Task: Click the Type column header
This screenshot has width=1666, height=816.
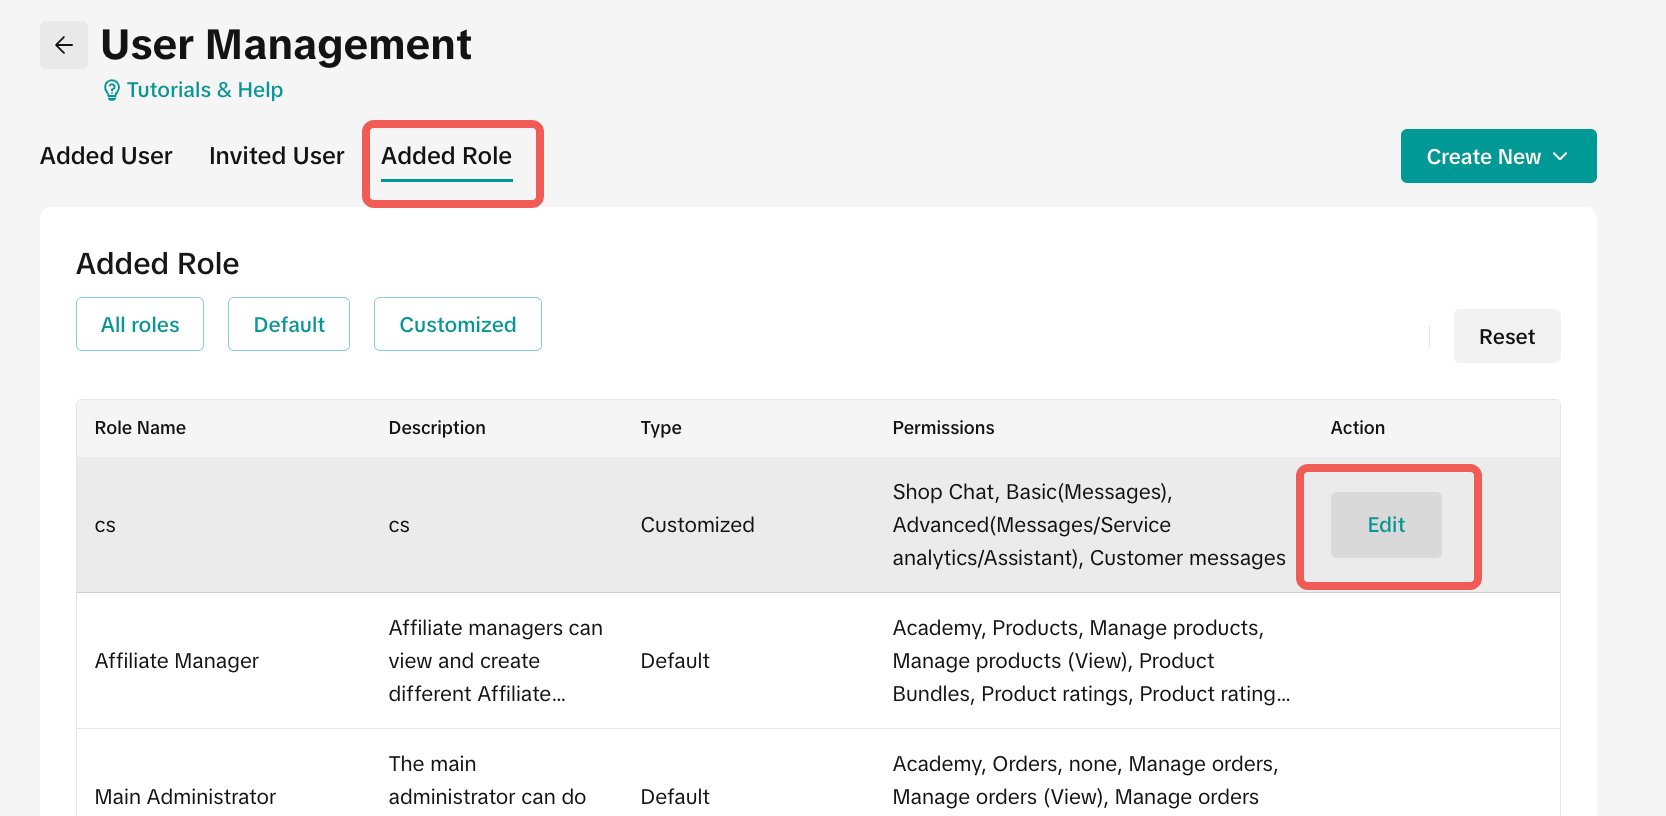Action: pos(661,428)
